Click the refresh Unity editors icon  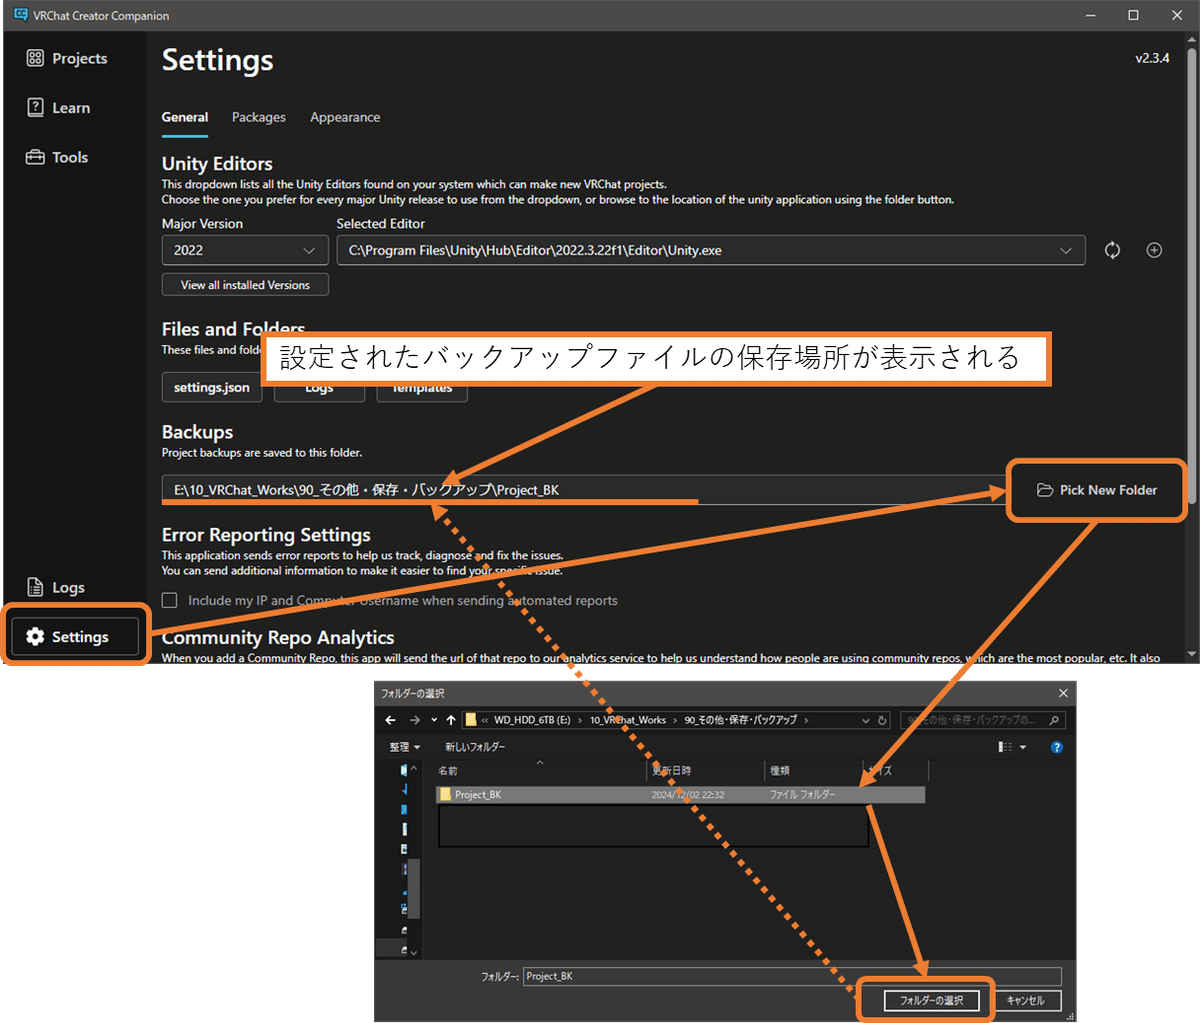coord(1112,250)
